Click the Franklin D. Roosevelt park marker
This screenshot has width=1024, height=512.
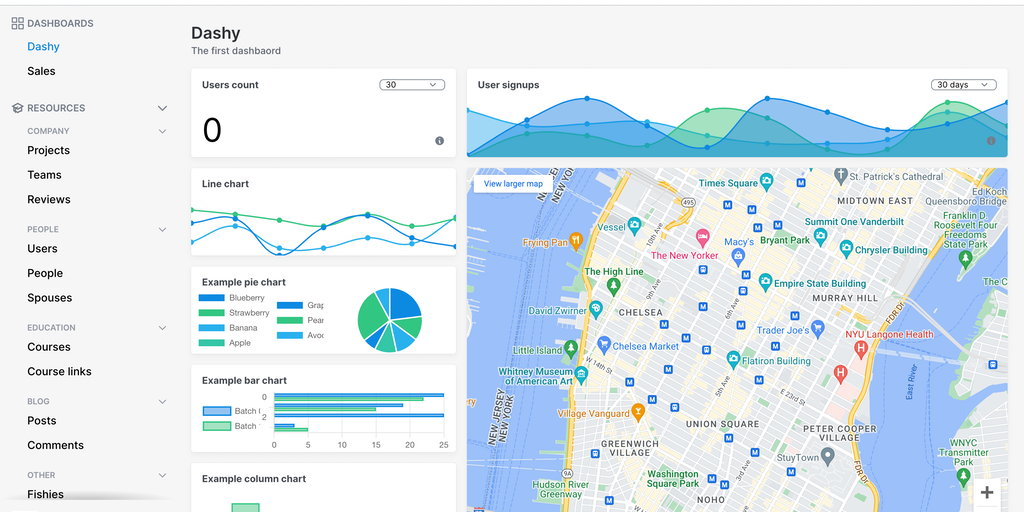[965, 259]
